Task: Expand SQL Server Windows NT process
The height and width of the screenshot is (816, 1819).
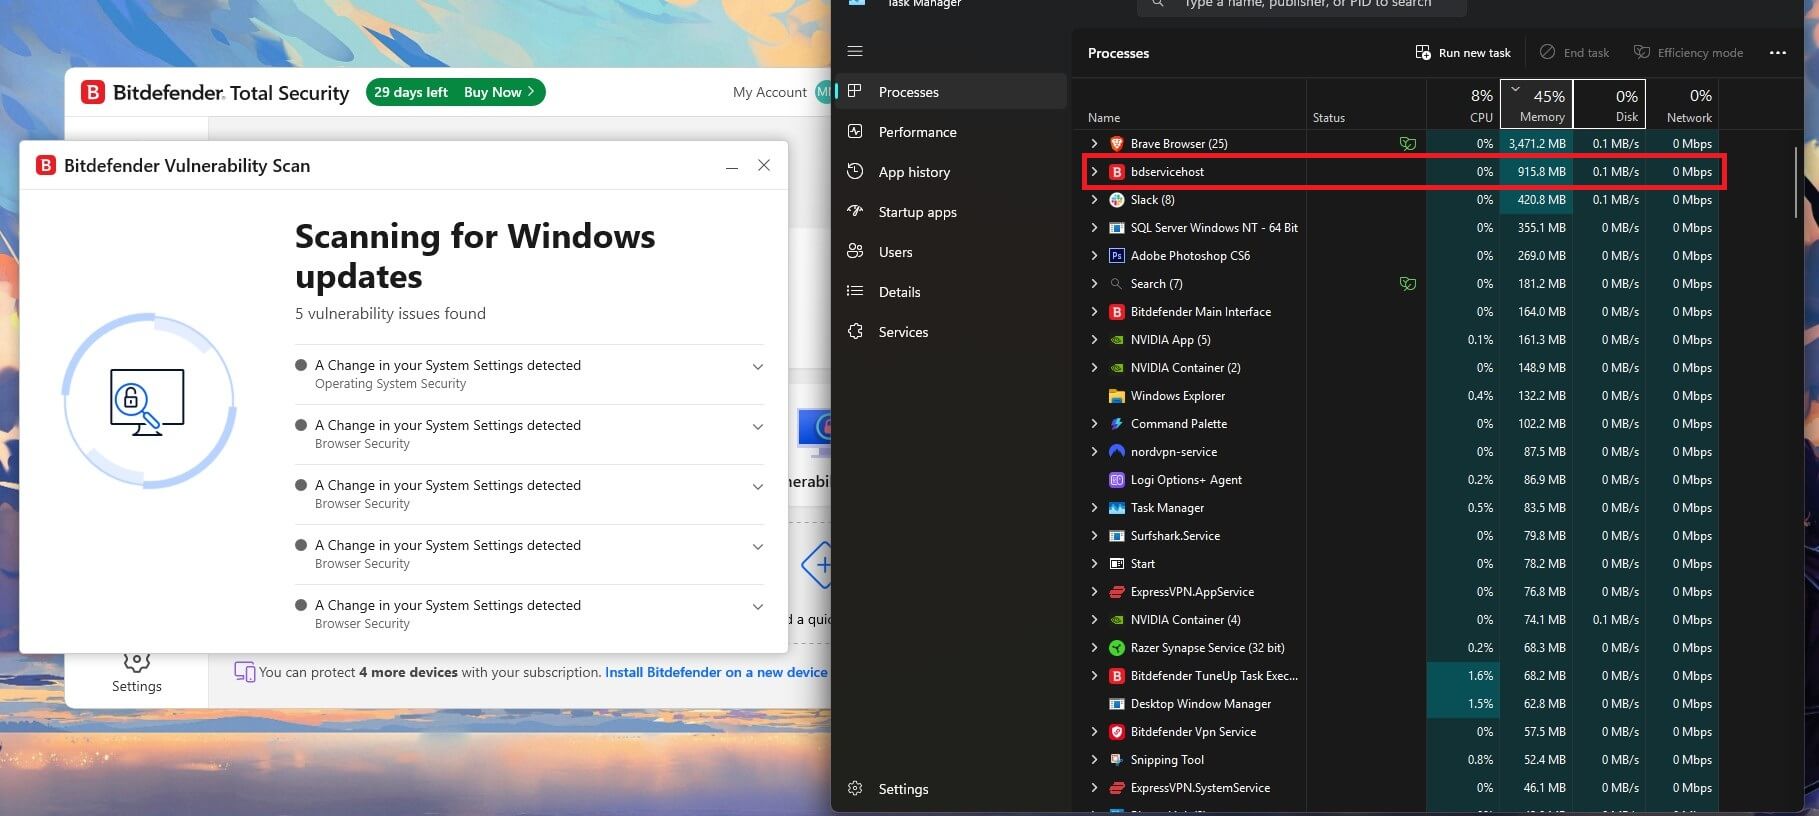Action: click(x=1094, y=228)
